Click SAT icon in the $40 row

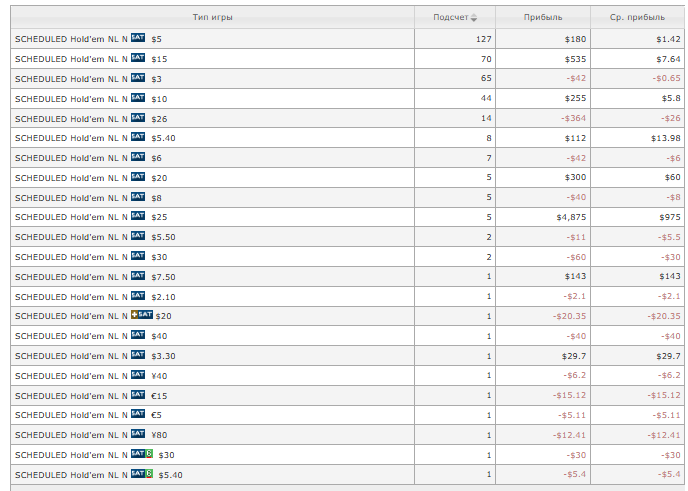click(138, 335)
